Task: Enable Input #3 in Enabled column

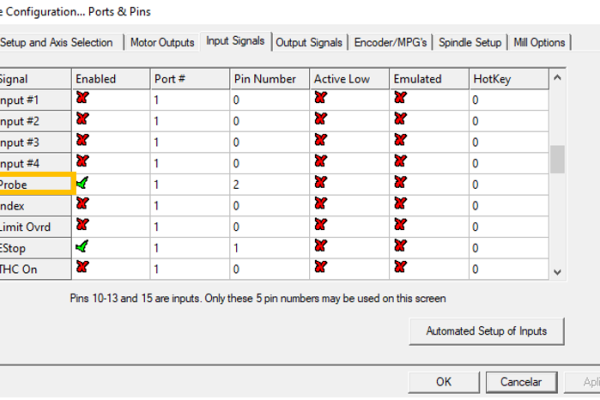Action: coord(82,141)
